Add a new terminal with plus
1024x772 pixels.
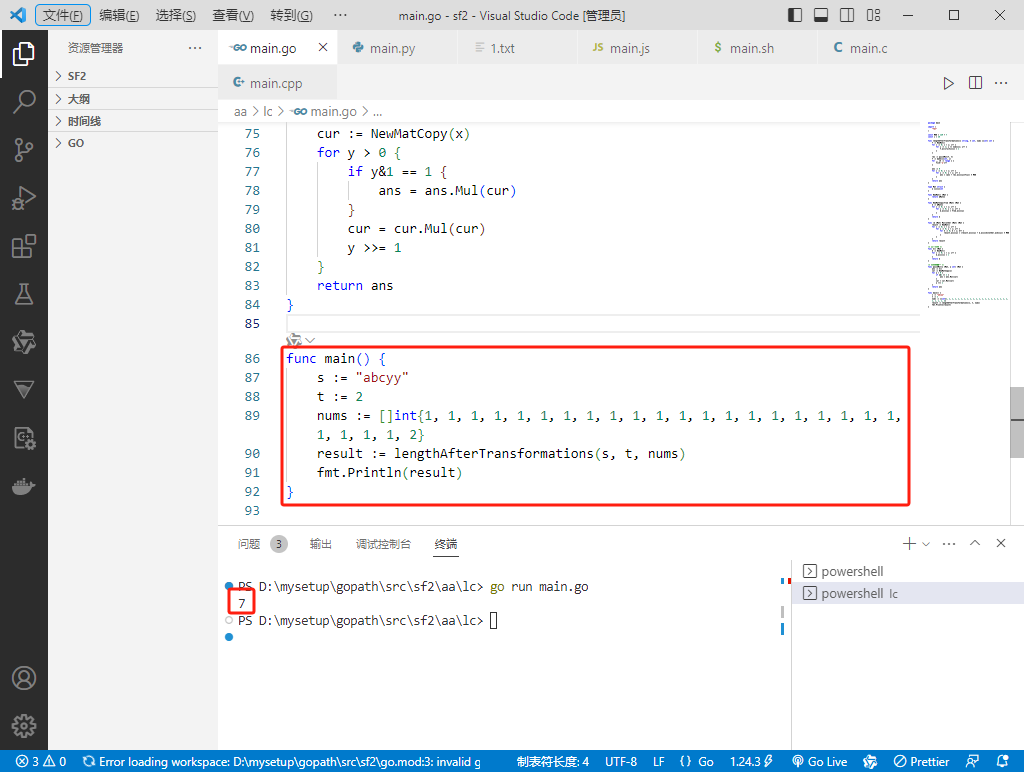908,543
